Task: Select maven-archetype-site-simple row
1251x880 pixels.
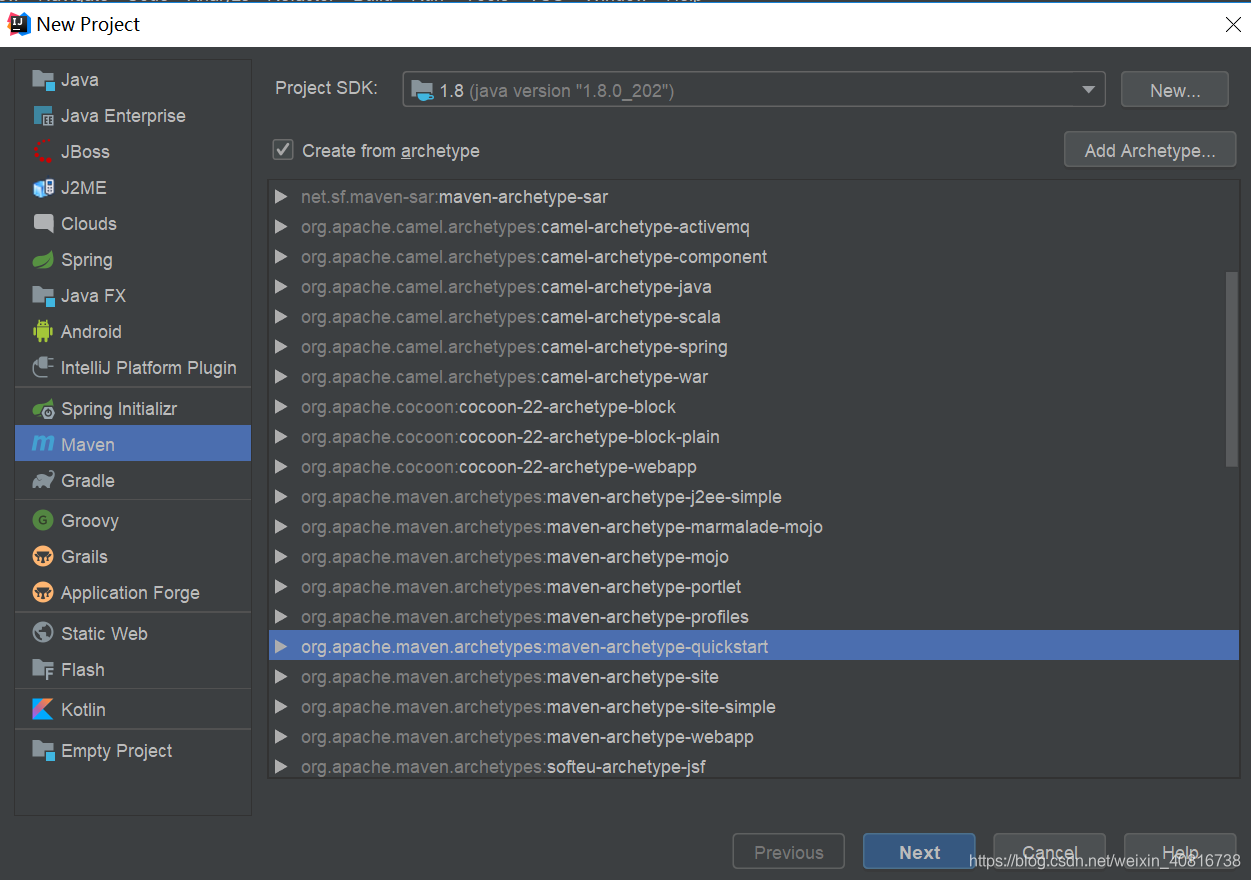Action: click(x=754, y=707)
